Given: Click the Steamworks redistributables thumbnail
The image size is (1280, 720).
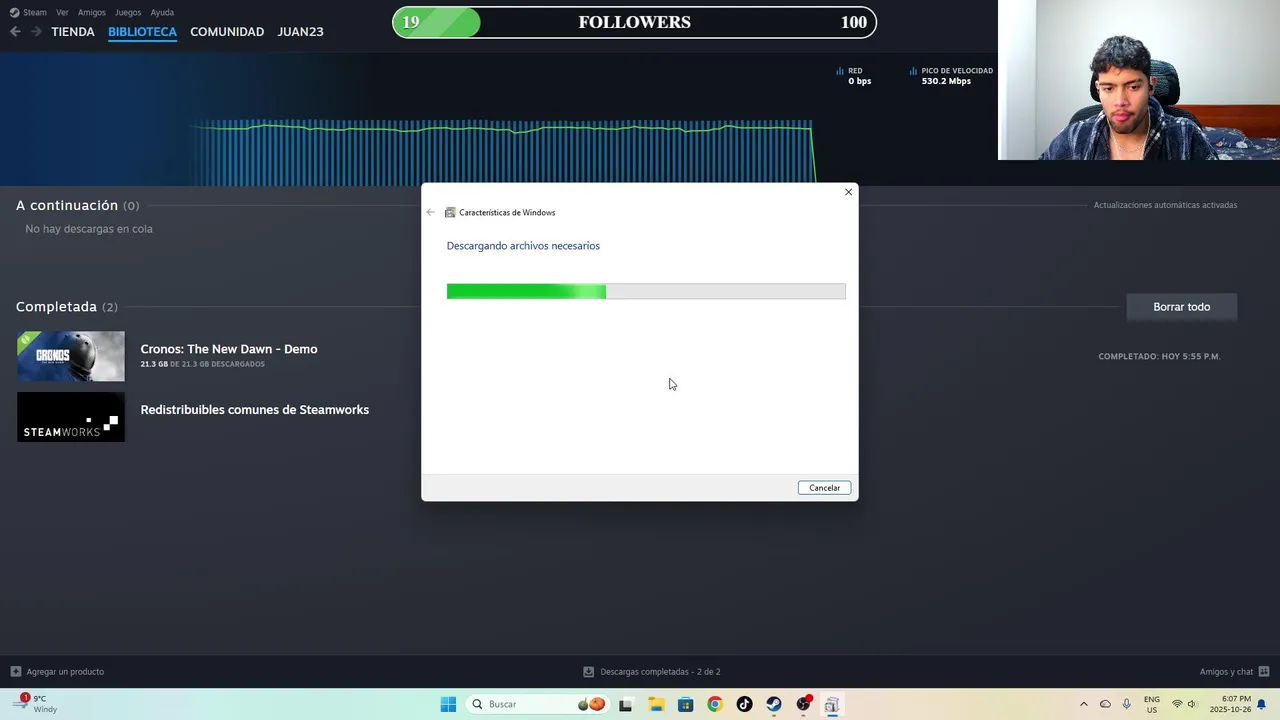Looking at the screenshot, I should tap(71, 417).
